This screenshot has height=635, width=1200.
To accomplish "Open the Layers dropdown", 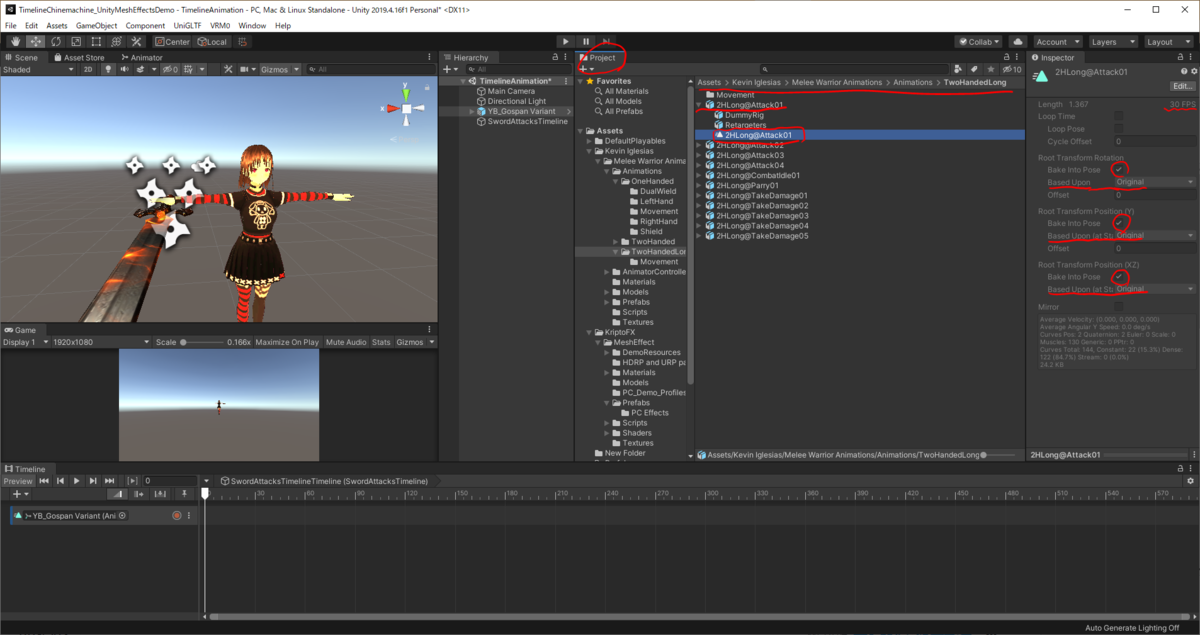I will 1111,42.
